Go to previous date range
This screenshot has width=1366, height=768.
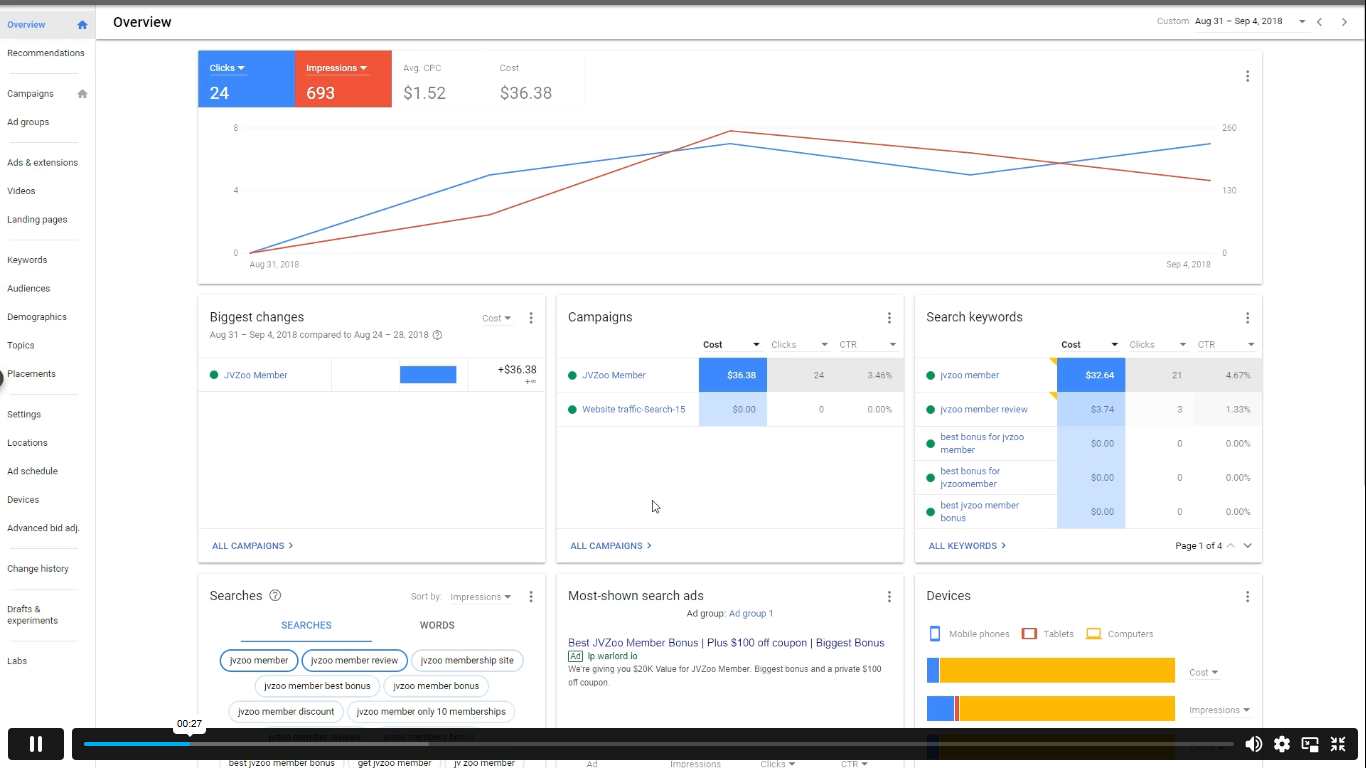[1320, 22]
